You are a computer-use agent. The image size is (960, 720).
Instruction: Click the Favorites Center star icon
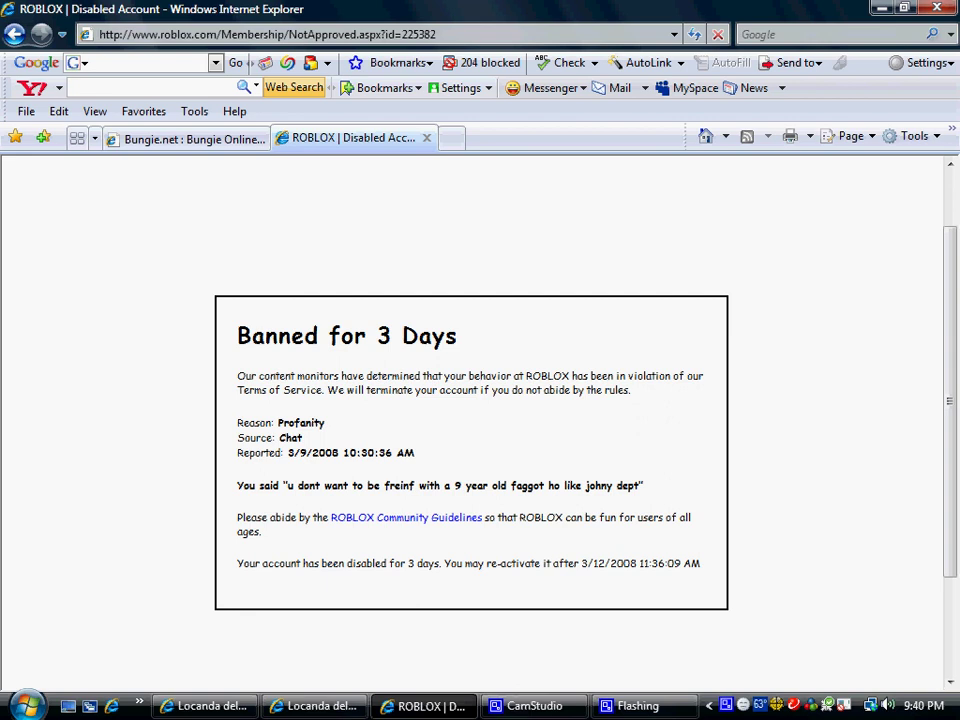click(x=15, y=137)
